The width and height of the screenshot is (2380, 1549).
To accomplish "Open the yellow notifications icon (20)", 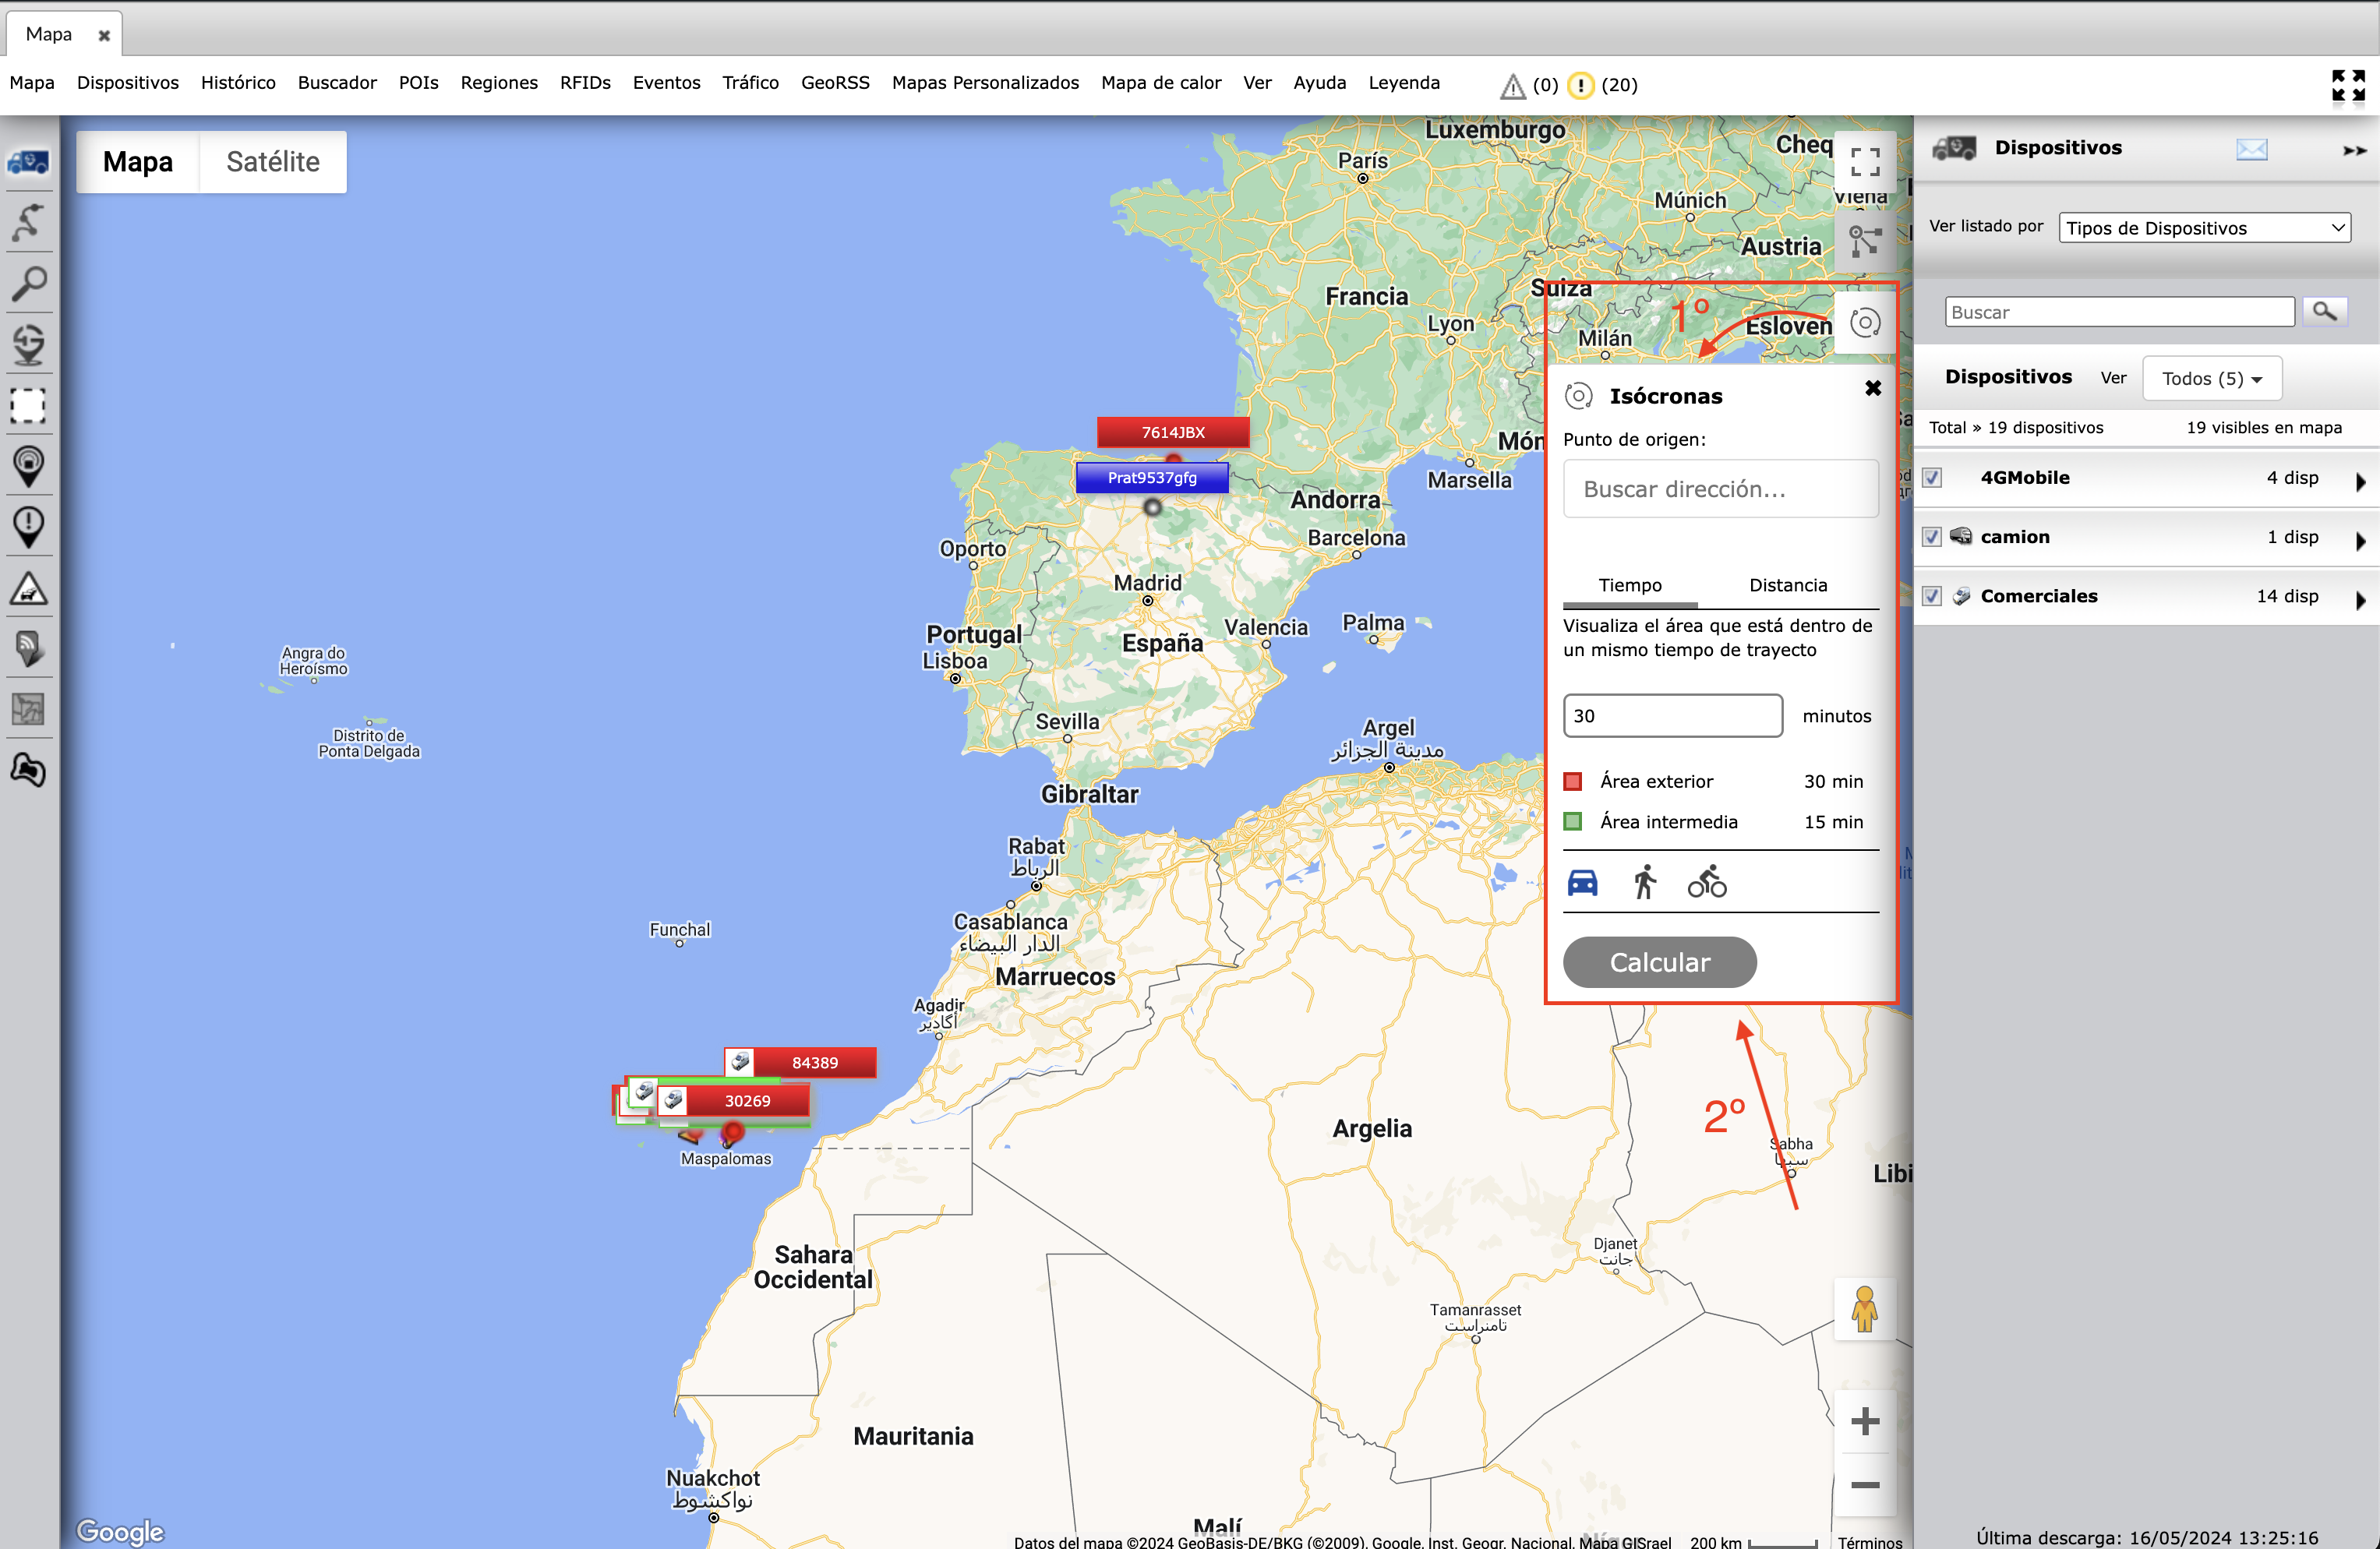I will coord(1580,86).
